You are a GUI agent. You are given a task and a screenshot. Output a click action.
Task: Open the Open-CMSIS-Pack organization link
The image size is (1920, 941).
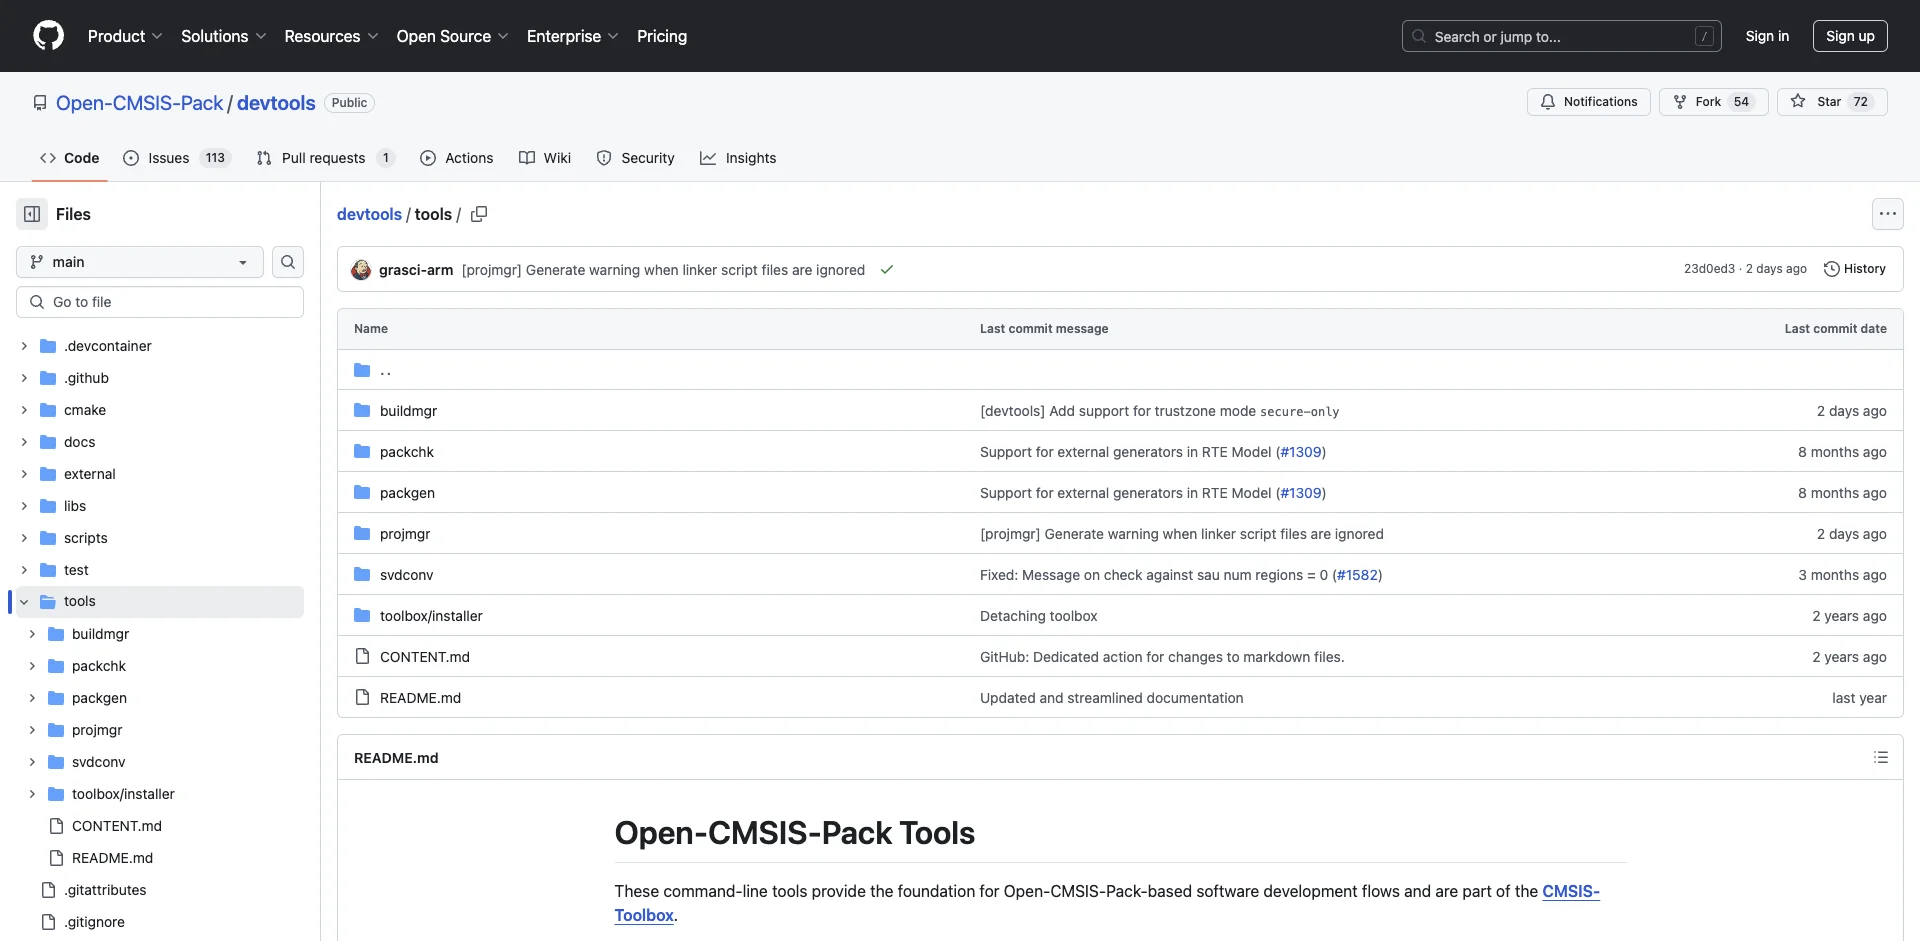[139, 103]
